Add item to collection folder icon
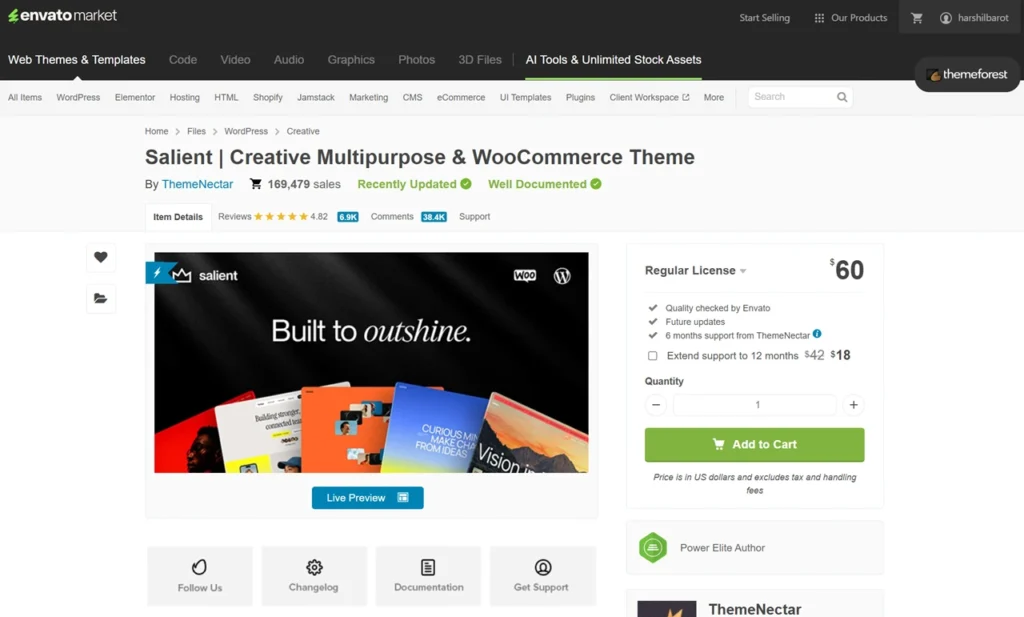This screenshot has width=1024, height=617. (x=101, y=298)
